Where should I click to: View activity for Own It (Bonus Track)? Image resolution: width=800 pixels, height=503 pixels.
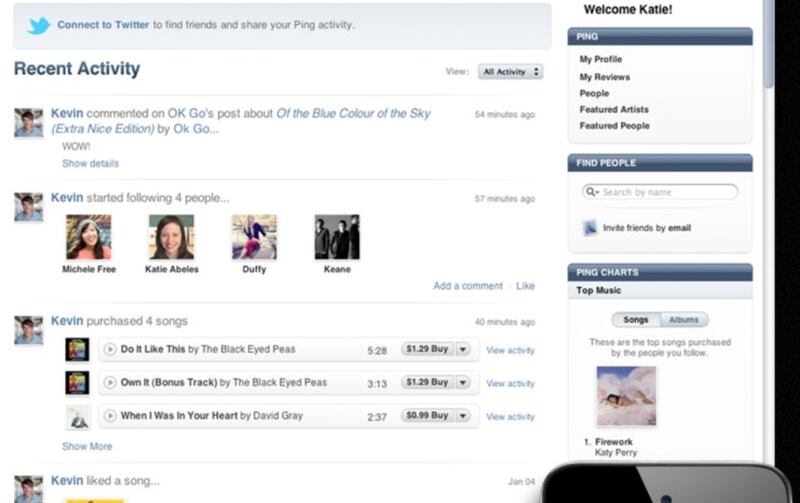[x=510, y=384]
